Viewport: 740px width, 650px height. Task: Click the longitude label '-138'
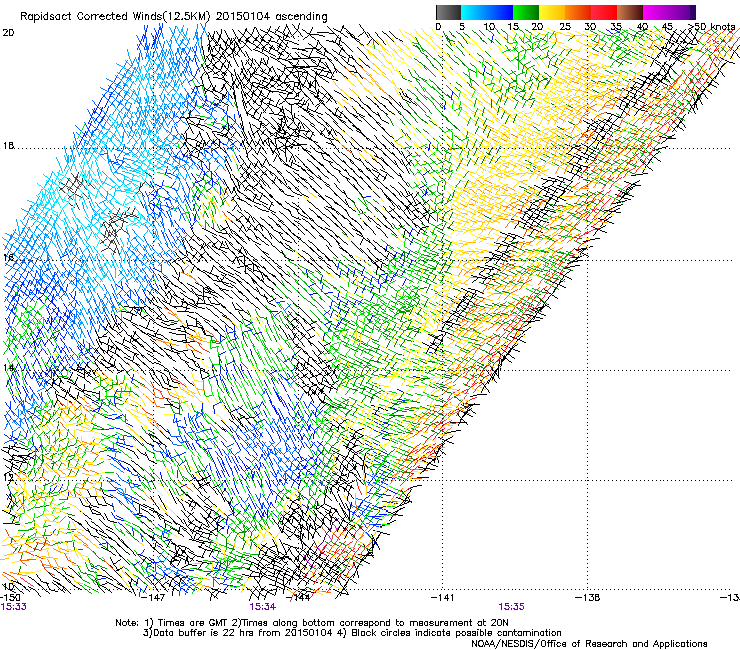pos(588,598)
